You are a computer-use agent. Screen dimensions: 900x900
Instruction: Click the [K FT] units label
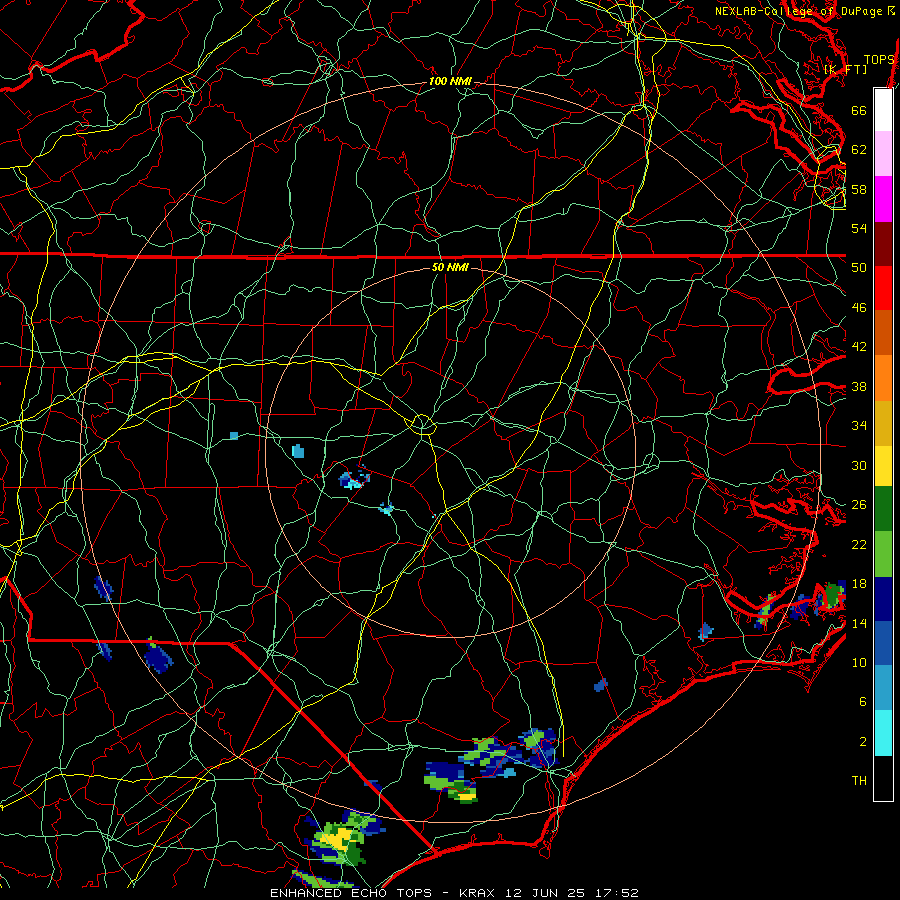click(x=845, y=69)
